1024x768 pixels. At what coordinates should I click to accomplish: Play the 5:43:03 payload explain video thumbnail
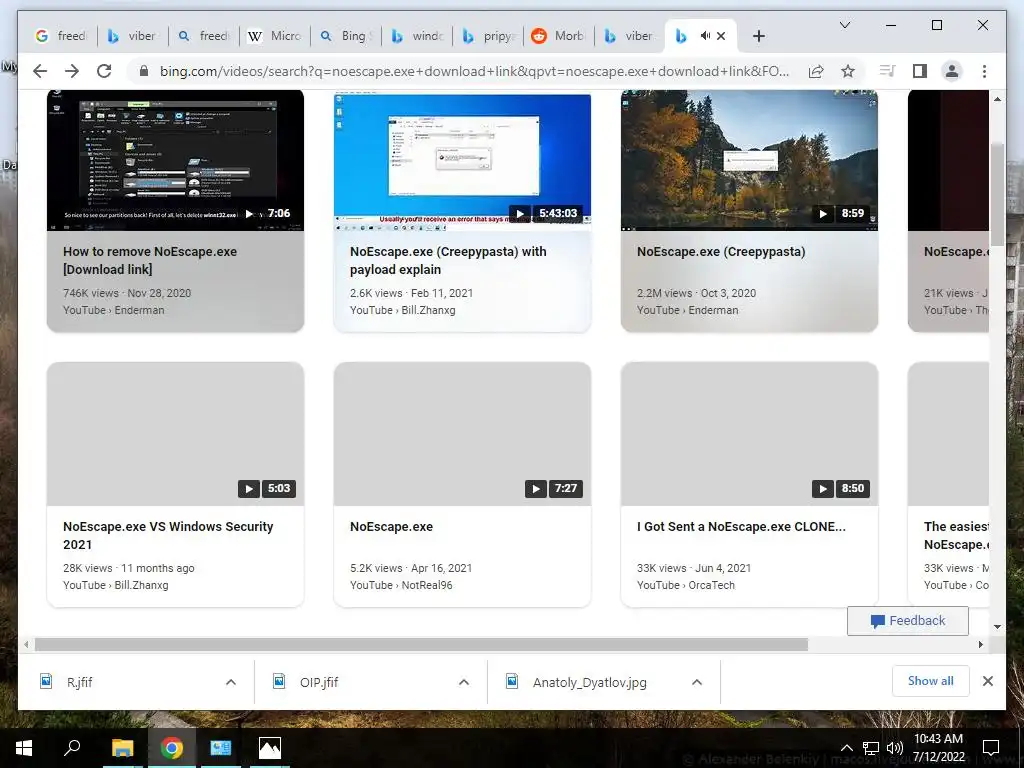[x=462, y=161]
